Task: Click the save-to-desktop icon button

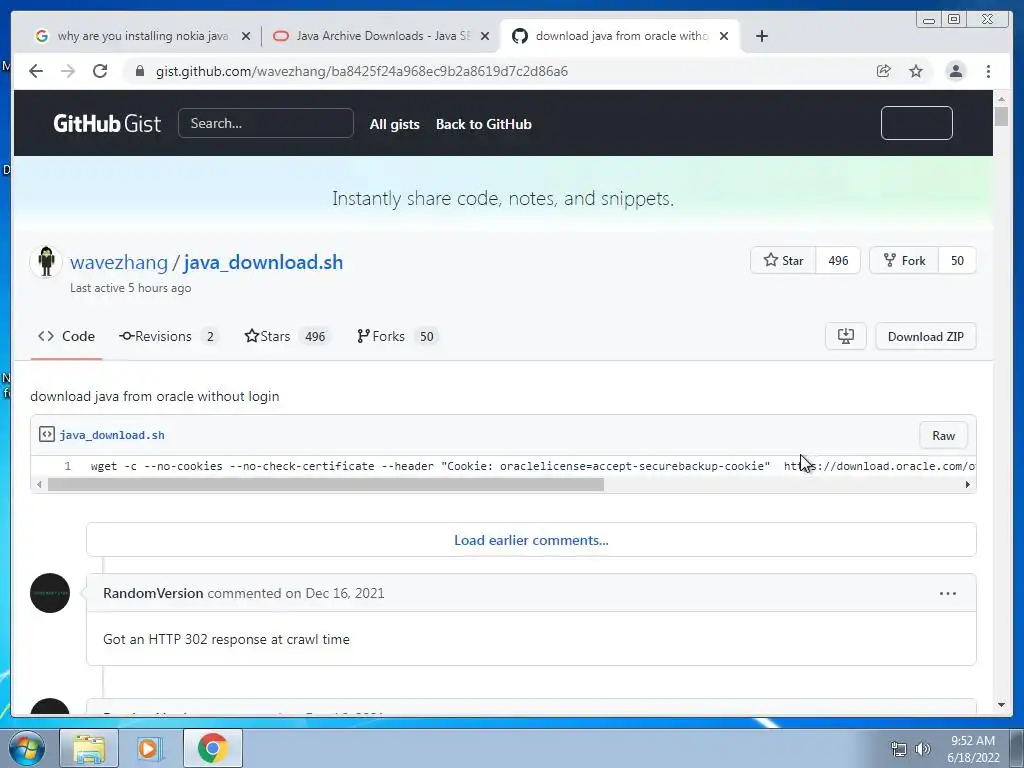Action: pos(846,336)
